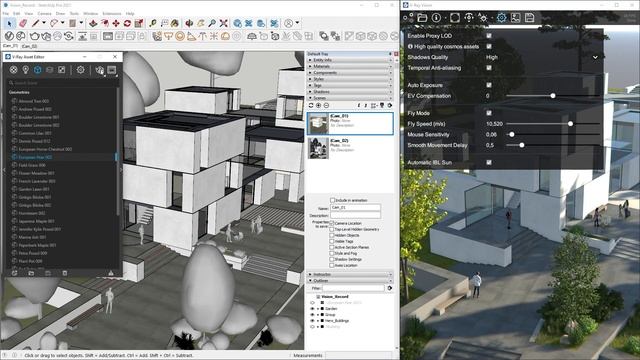The image size is (640, 360).
Task: Open the File menu
Action: (6, 13)
